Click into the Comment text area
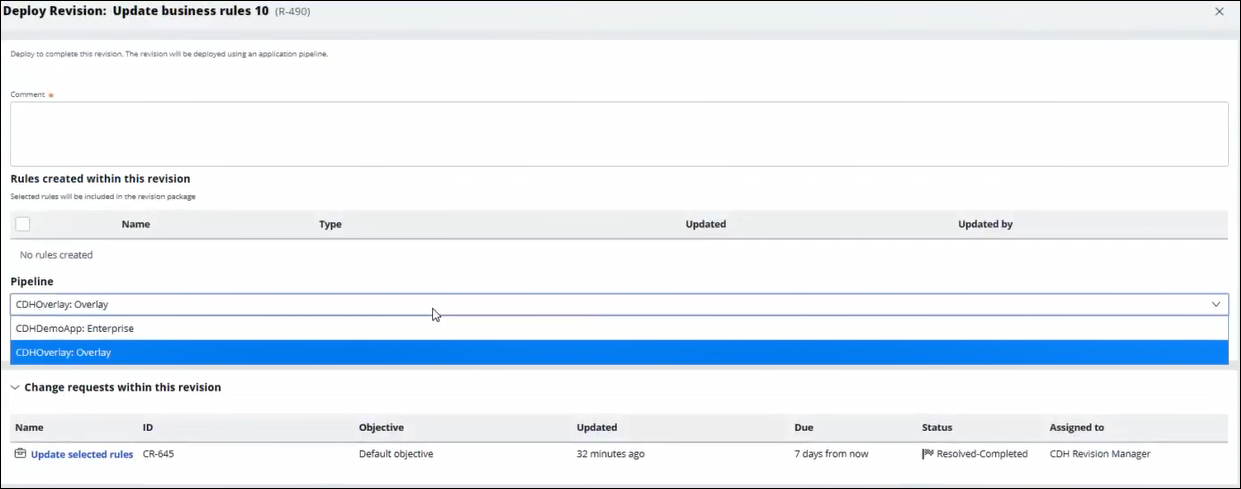1241x489 pixels. coord(619,133)
